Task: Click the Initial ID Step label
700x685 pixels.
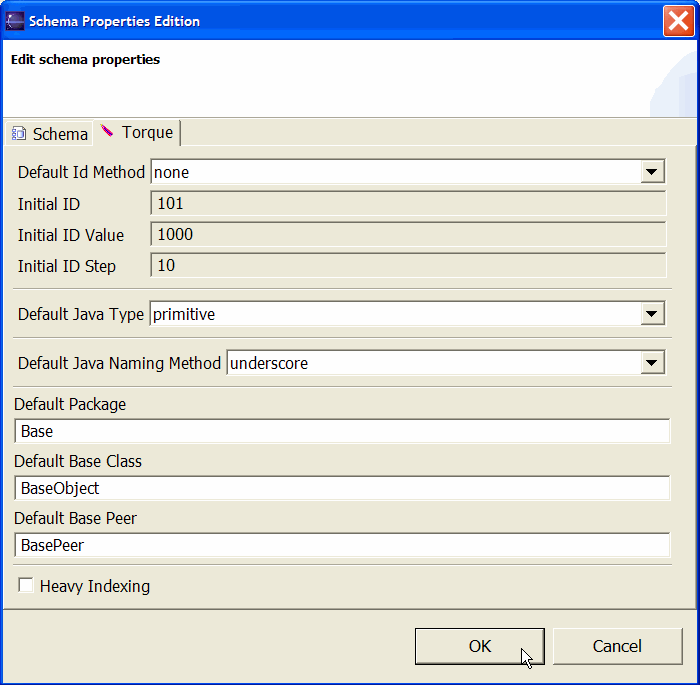Action: coord(67,266)
